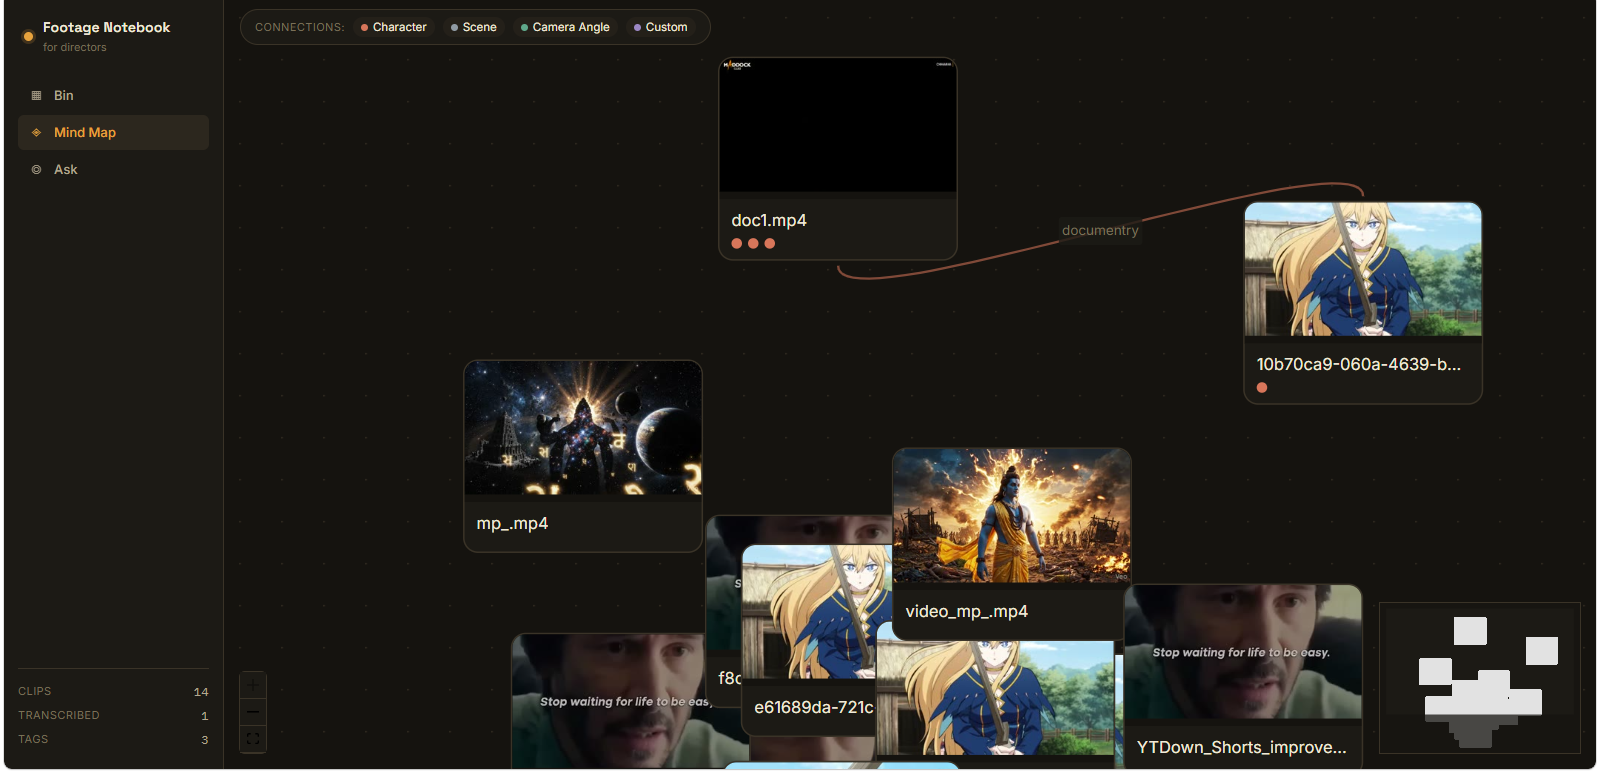Click the TAGS stat label
1600x772 pixels.
33,739
